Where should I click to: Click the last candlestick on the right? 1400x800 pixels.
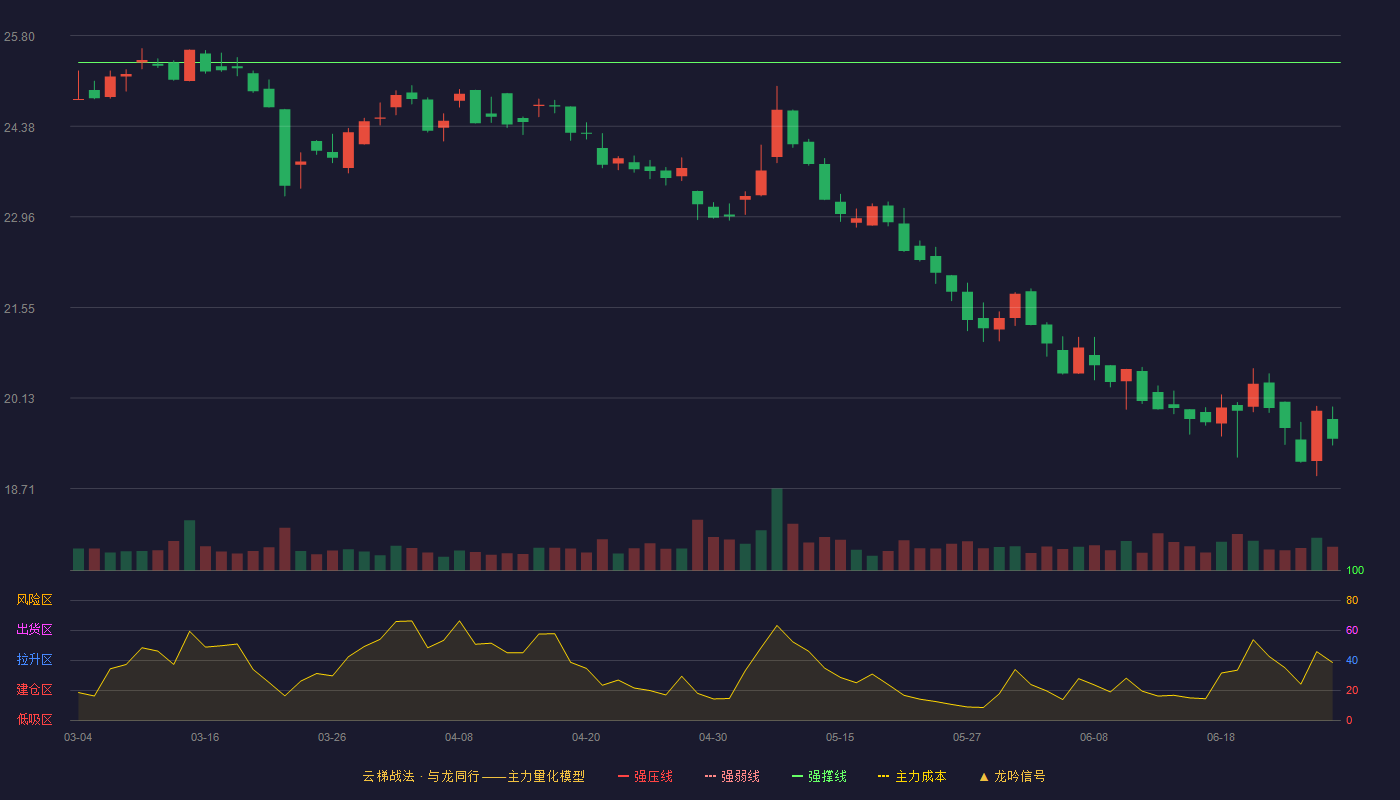click(1332, 428)
